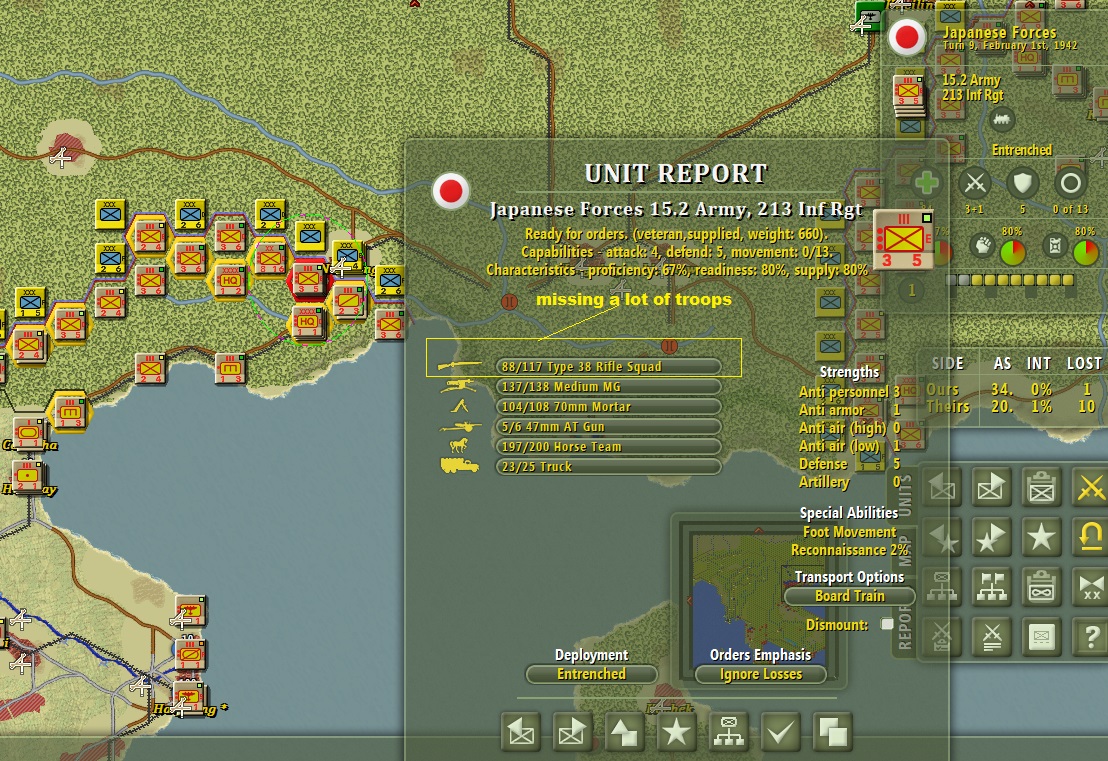Click the round number 1 stack indicator
Image resolution: width=1108 pixels, height=761 pixels.
[x=912, y=290]
